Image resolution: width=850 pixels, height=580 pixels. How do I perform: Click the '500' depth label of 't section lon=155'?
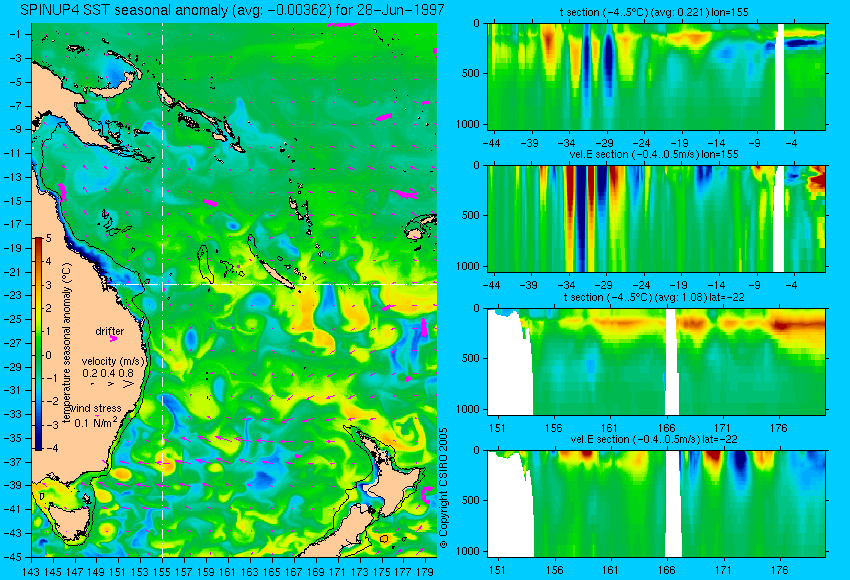point(471,73)
